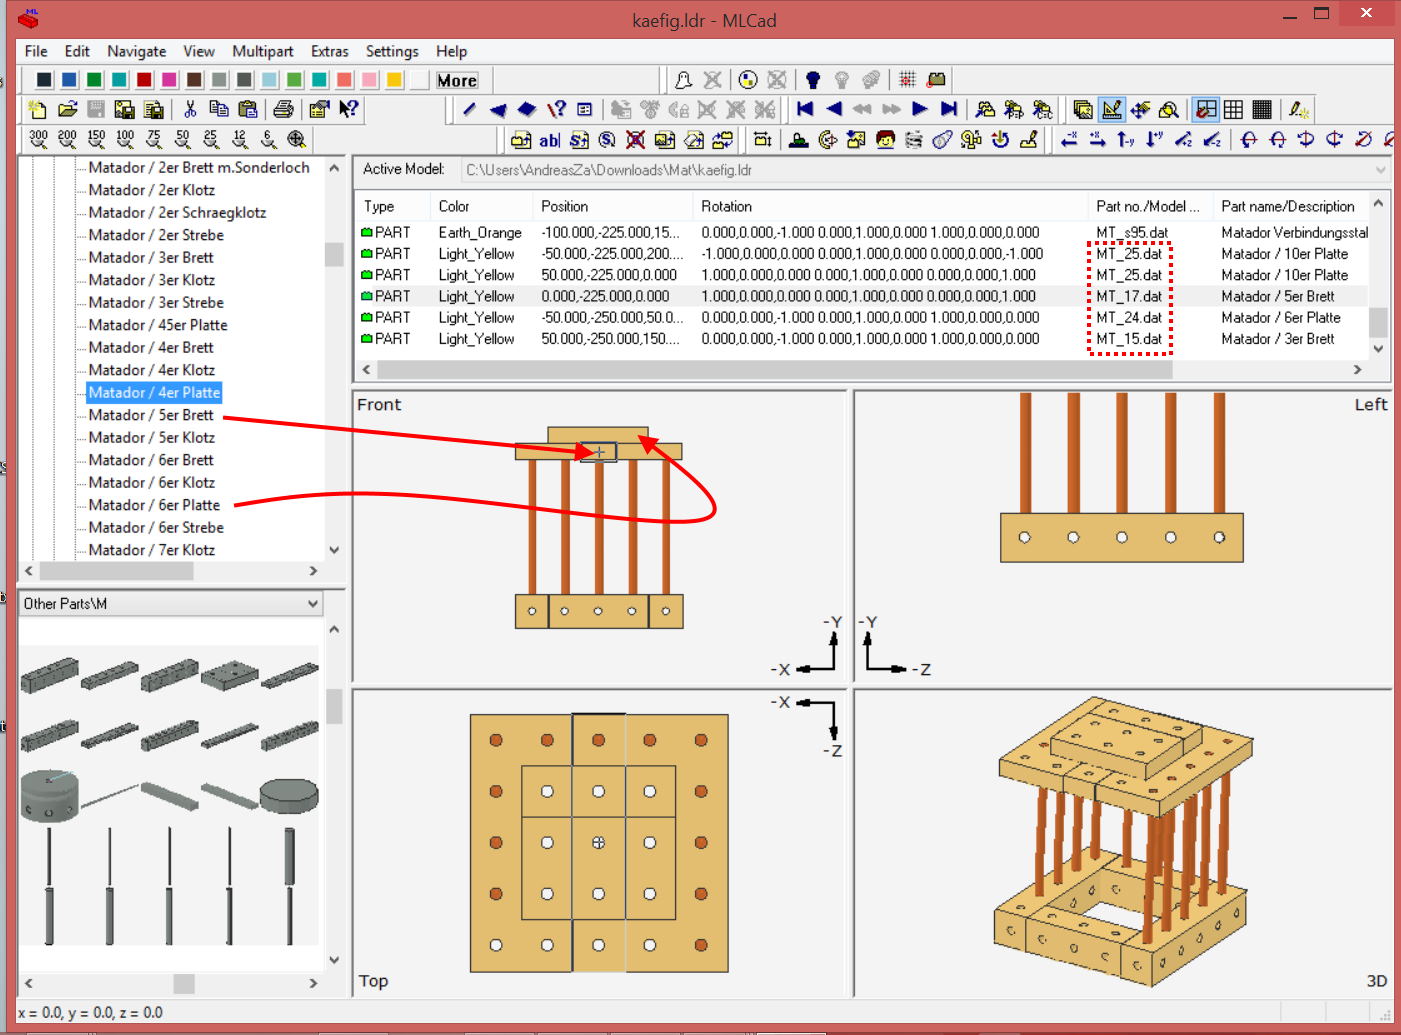The width and height of the screenshot is (1401, 1035).
Task: Cut the selection with the scissors icon
Action: point(190,109)
